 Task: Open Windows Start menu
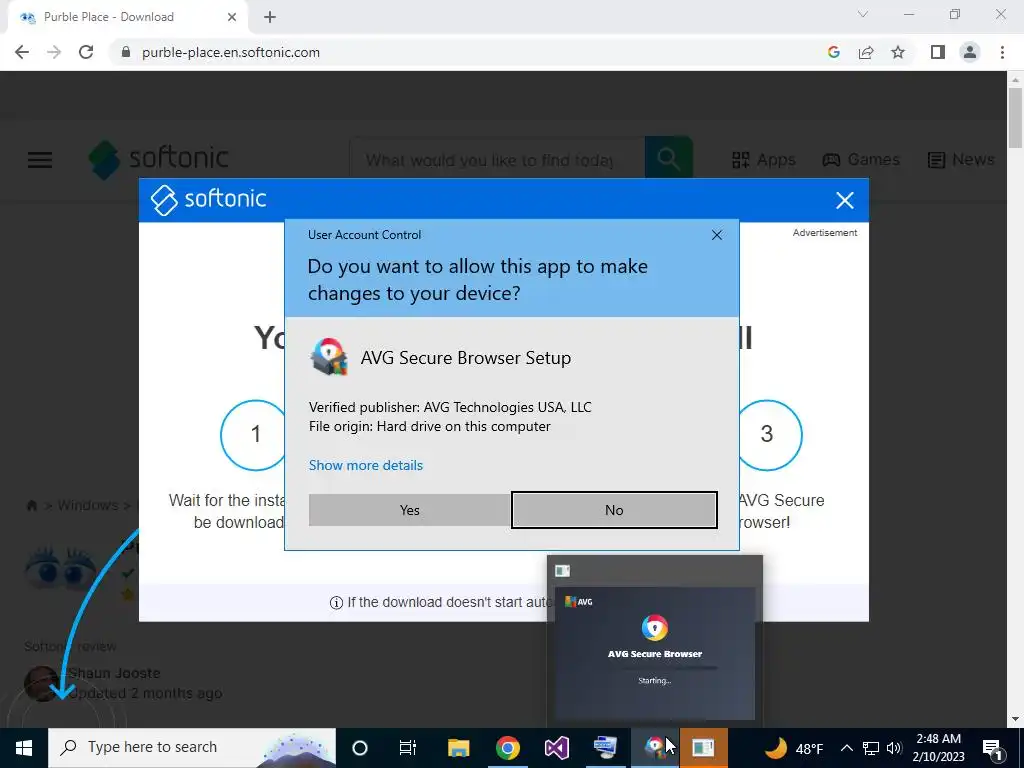24,748
